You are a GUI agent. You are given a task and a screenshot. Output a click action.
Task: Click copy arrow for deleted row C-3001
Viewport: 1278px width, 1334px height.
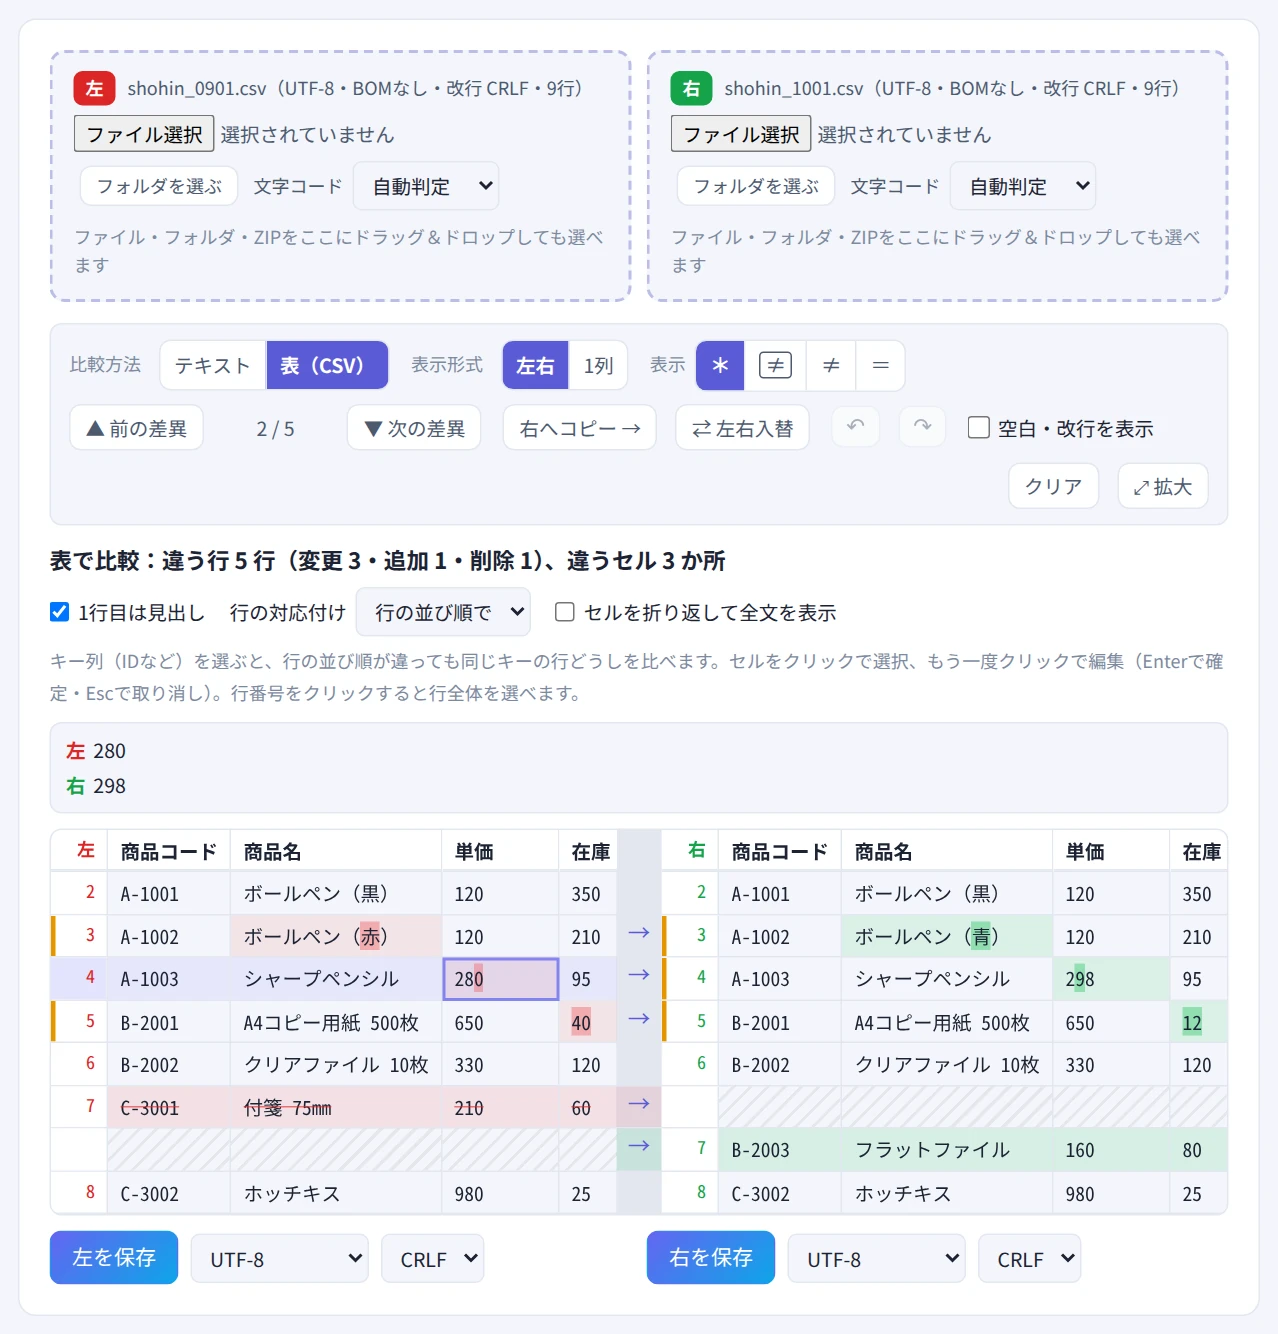[x=639, y=1104]
